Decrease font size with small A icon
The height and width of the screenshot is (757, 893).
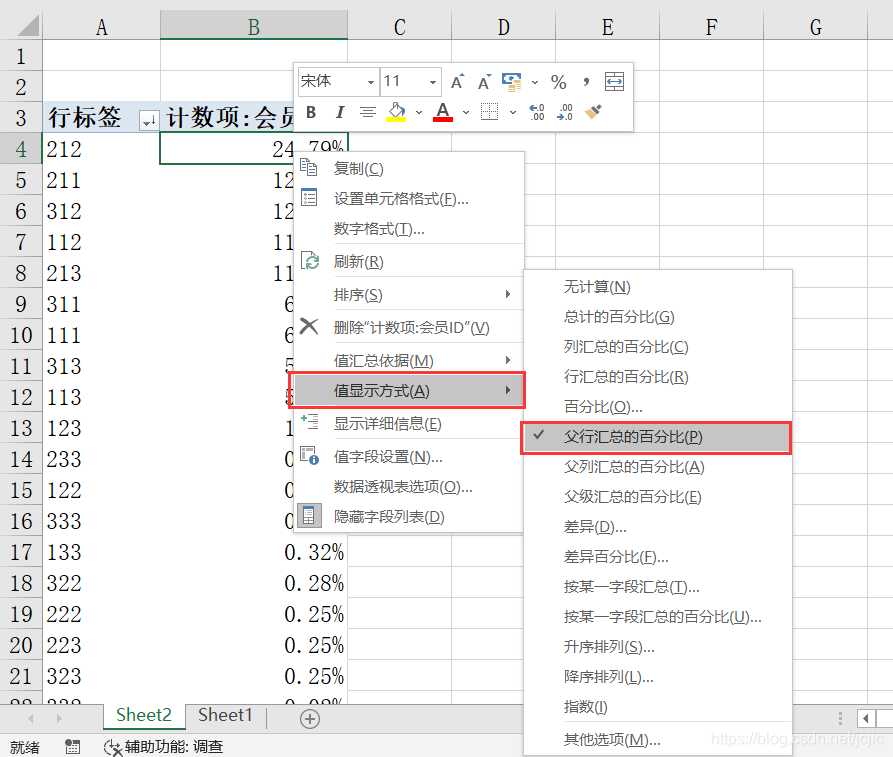(x=484, y=82)
